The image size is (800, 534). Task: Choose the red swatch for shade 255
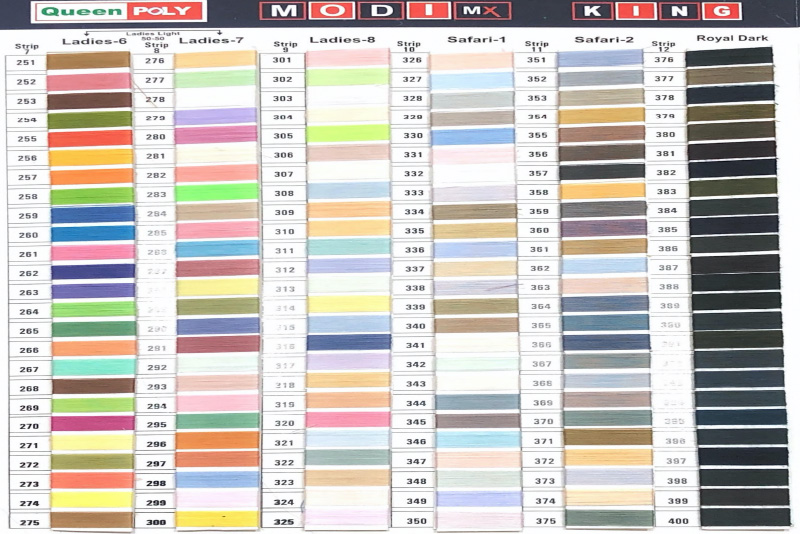tap(90, 139)
